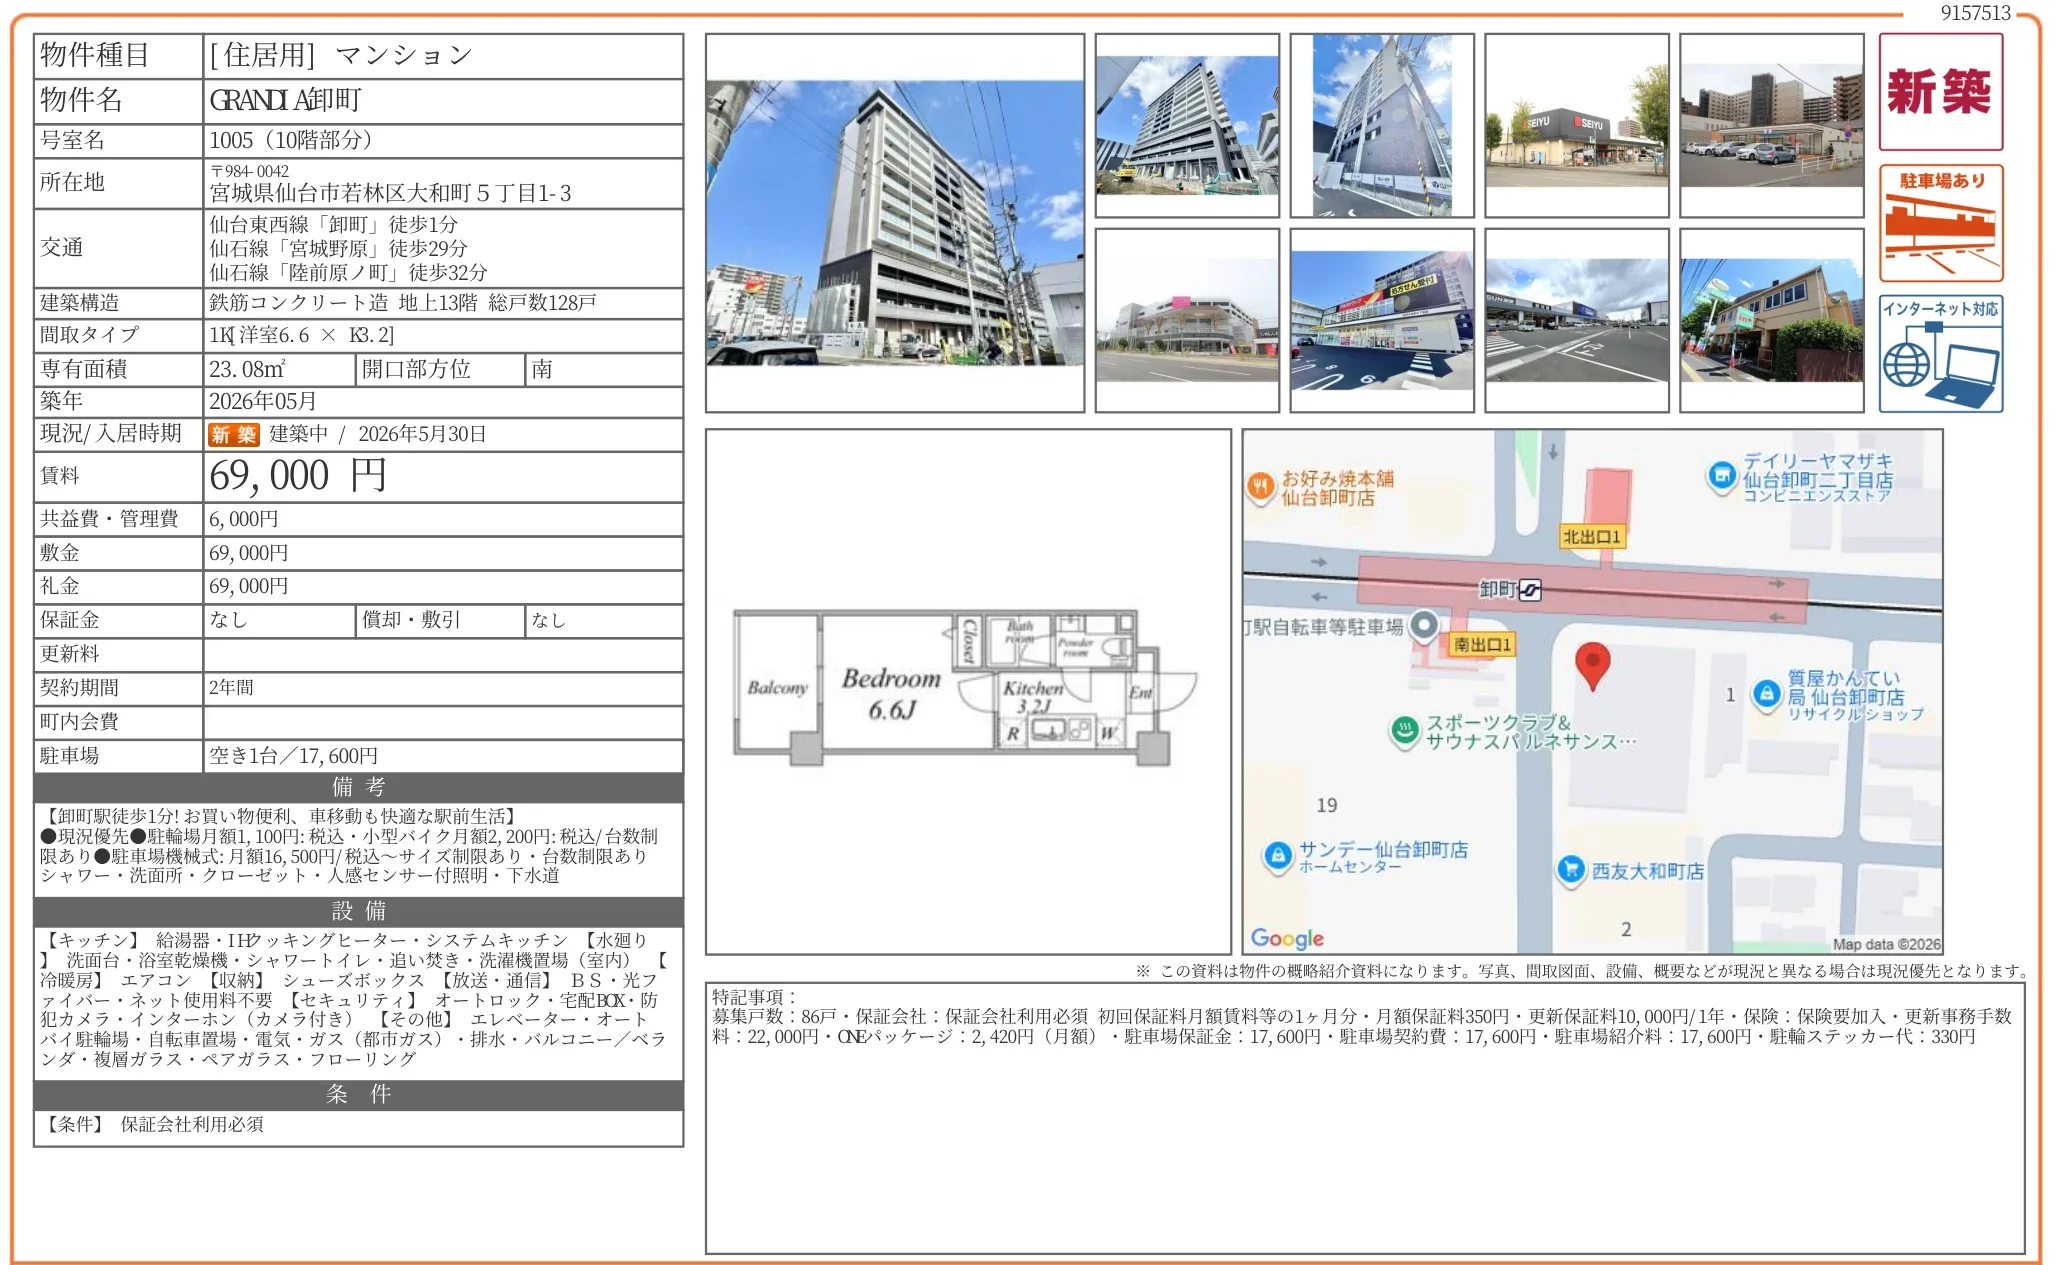Click the 南出口1 exit label on map

click(x=1482, y=645)
